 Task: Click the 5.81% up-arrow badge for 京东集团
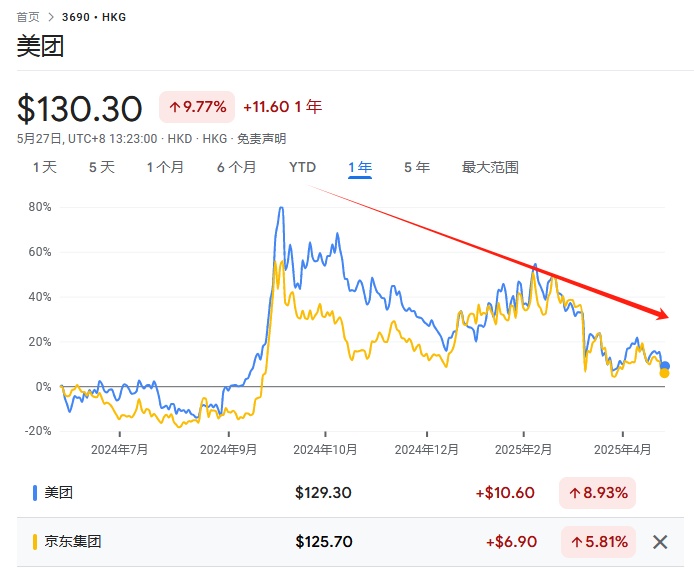coord(598,542)
